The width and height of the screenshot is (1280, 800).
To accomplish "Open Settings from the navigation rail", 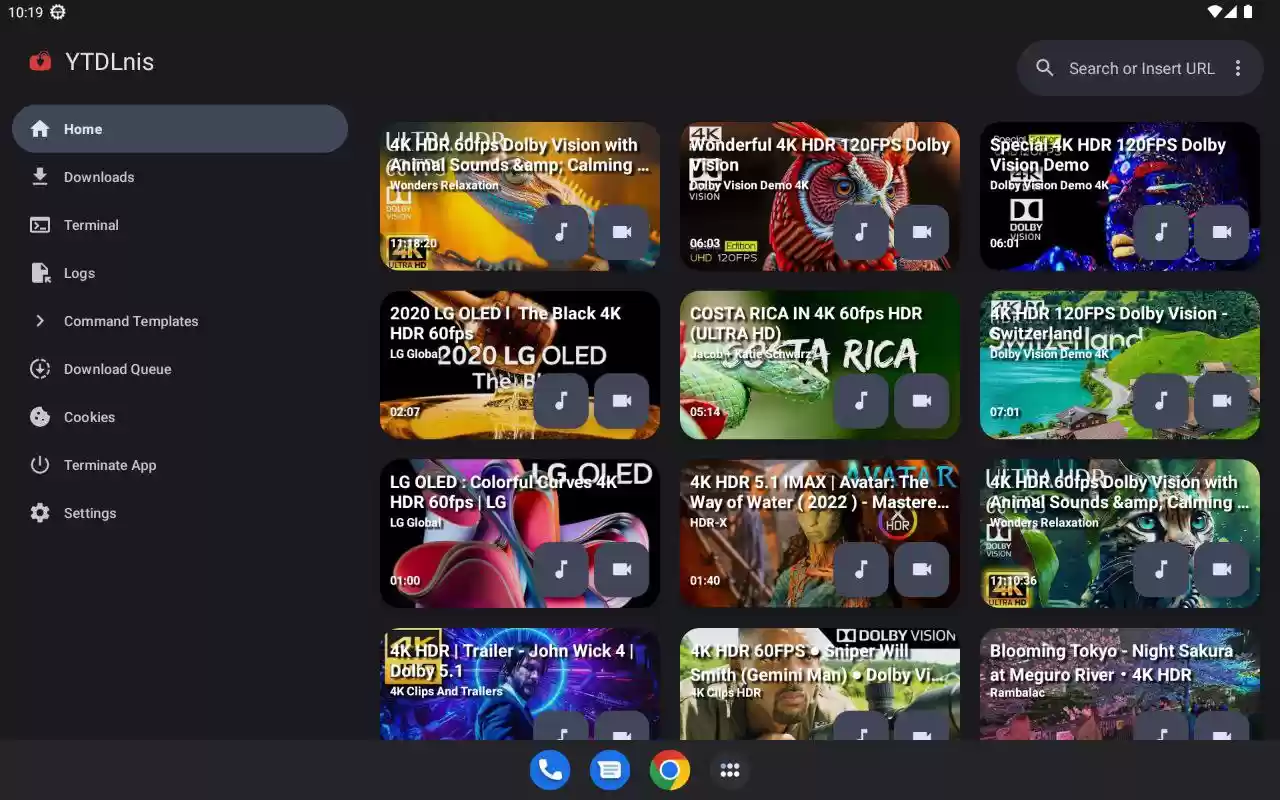I will click(x=90, y=513).
